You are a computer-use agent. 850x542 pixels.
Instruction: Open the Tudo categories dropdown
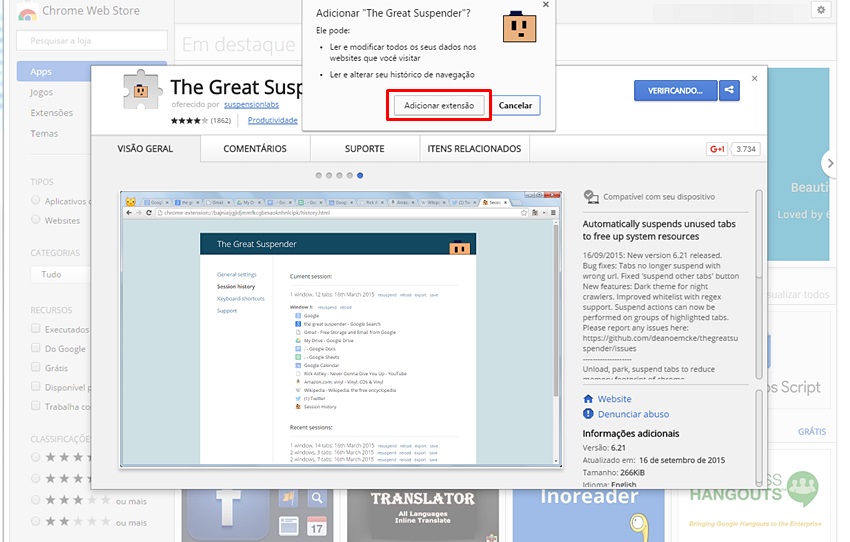61,274
